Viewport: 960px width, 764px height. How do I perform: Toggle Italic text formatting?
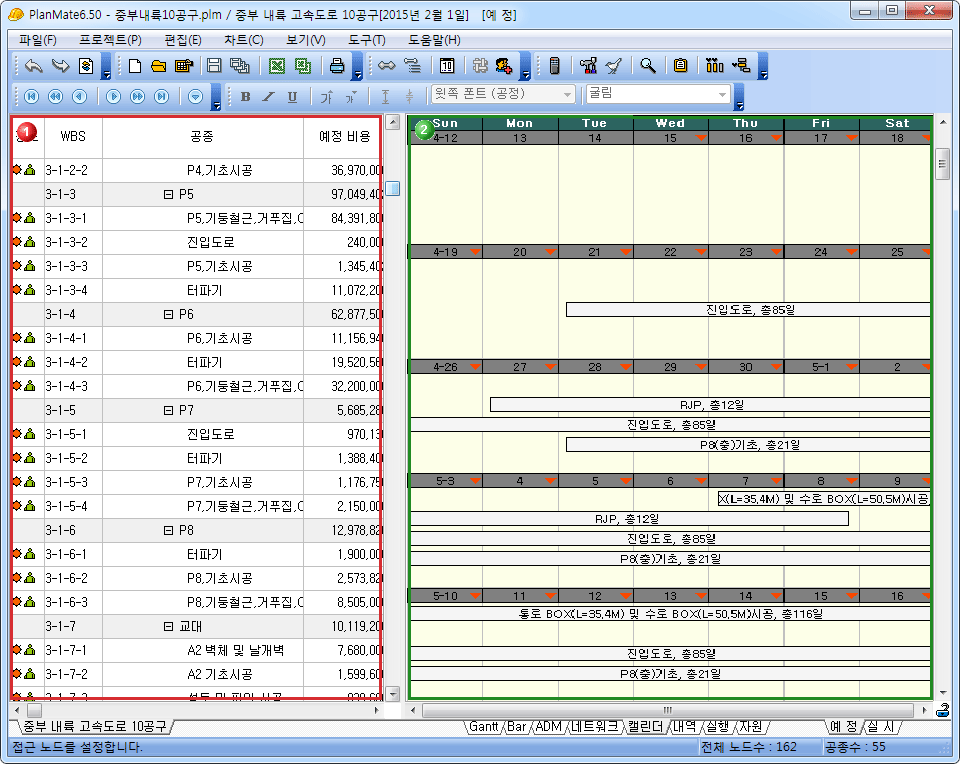(268, 96)
